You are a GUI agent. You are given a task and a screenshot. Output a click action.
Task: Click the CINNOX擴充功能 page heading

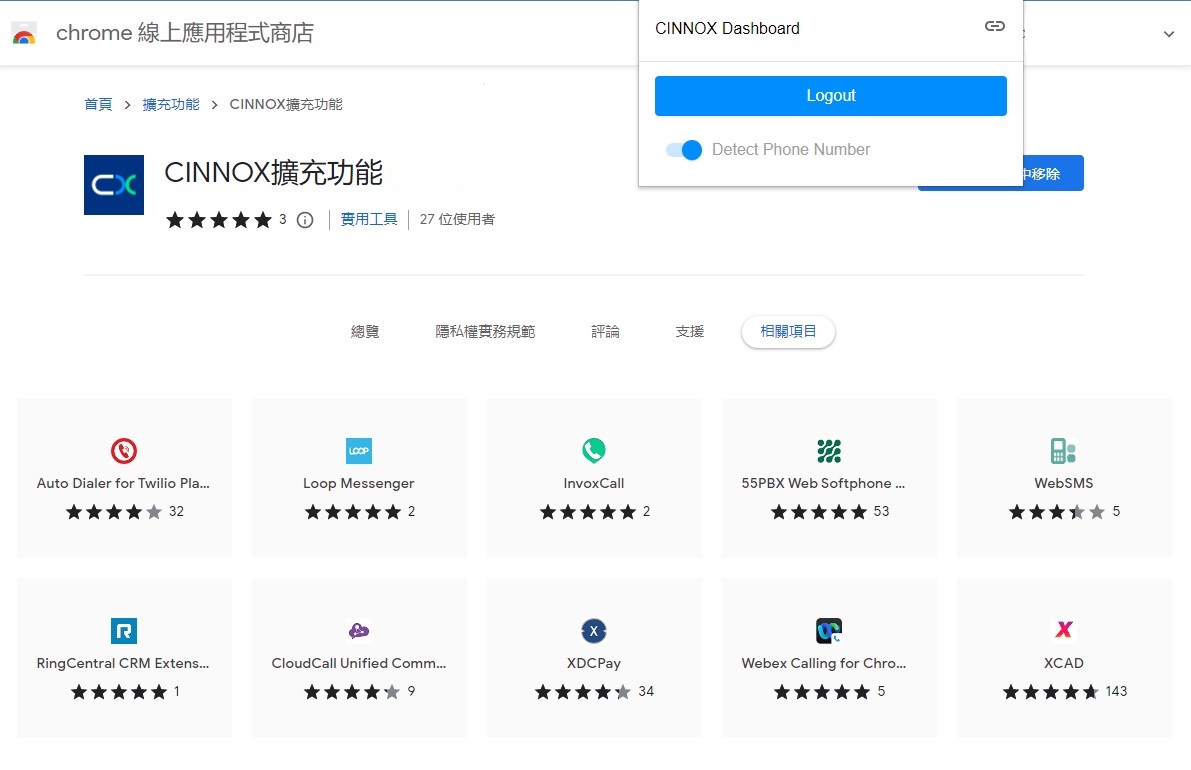tap(273, 172)
